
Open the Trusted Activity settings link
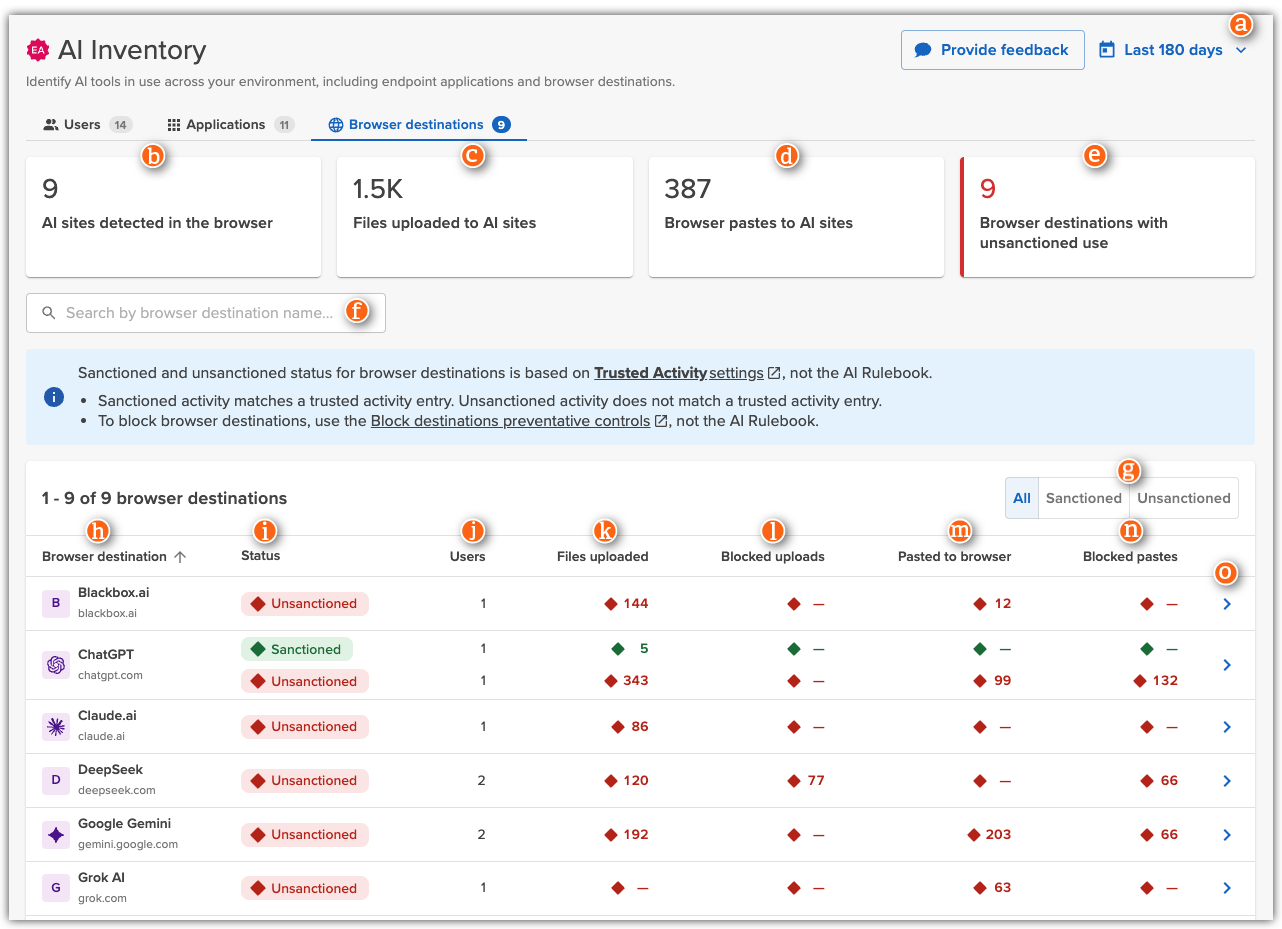[679, 373]
